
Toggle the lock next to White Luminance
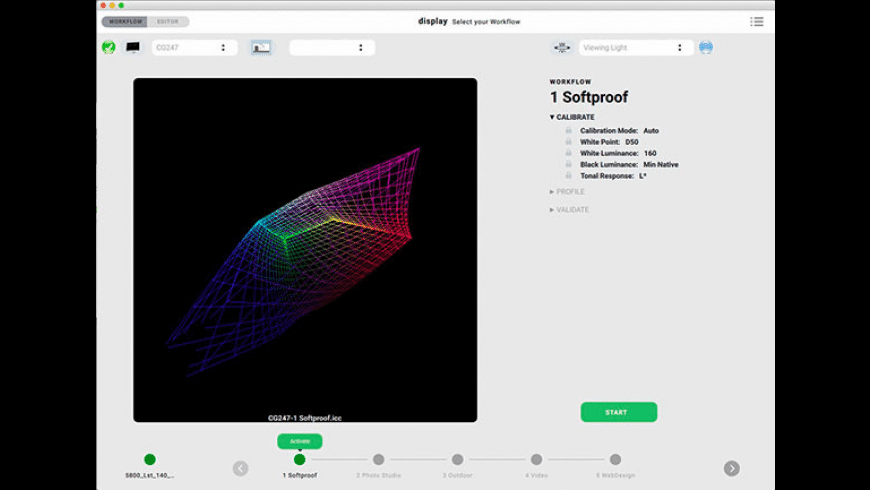(x=568, y=153)
